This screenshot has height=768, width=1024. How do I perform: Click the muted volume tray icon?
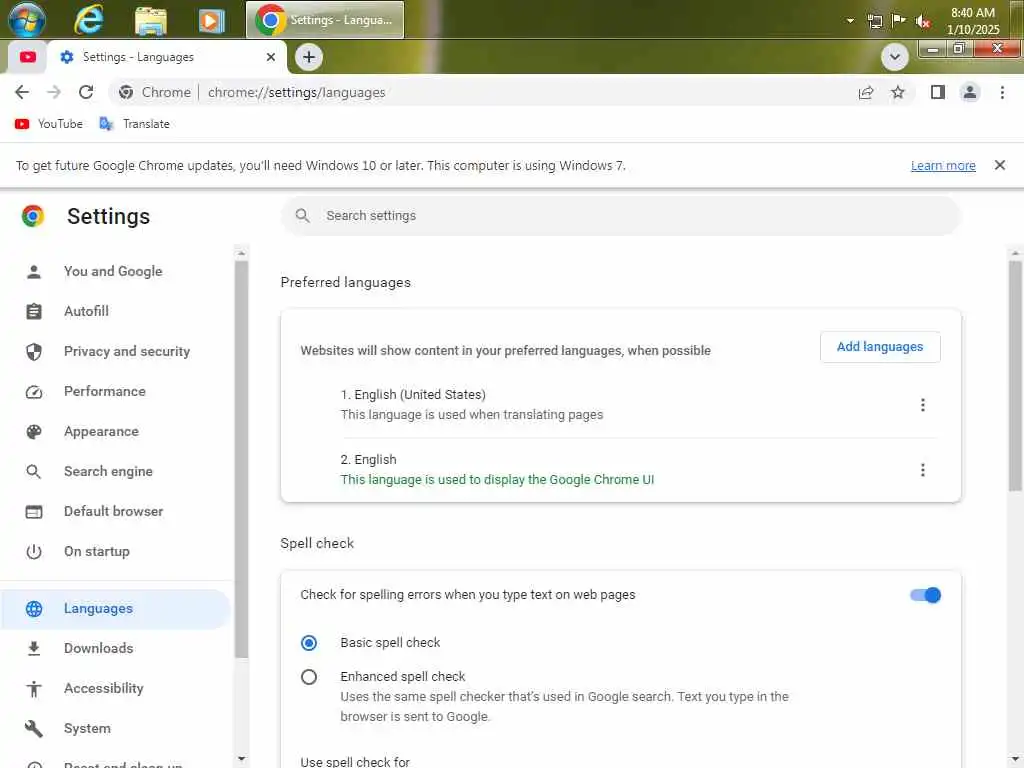[922, 21]
